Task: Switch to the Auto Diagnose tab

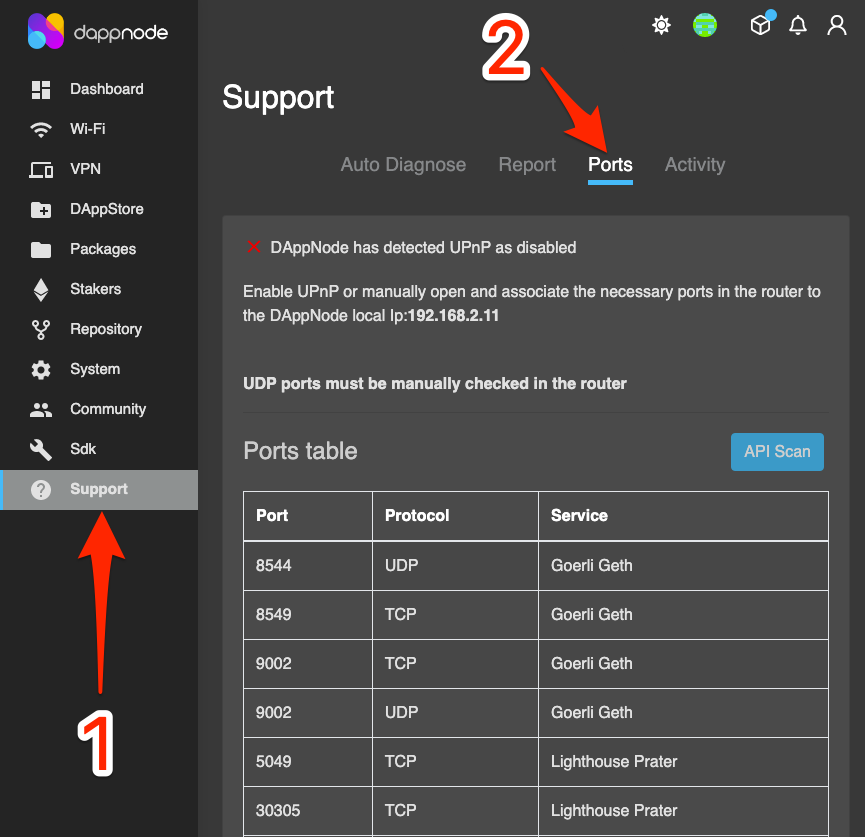Action: 403,165
